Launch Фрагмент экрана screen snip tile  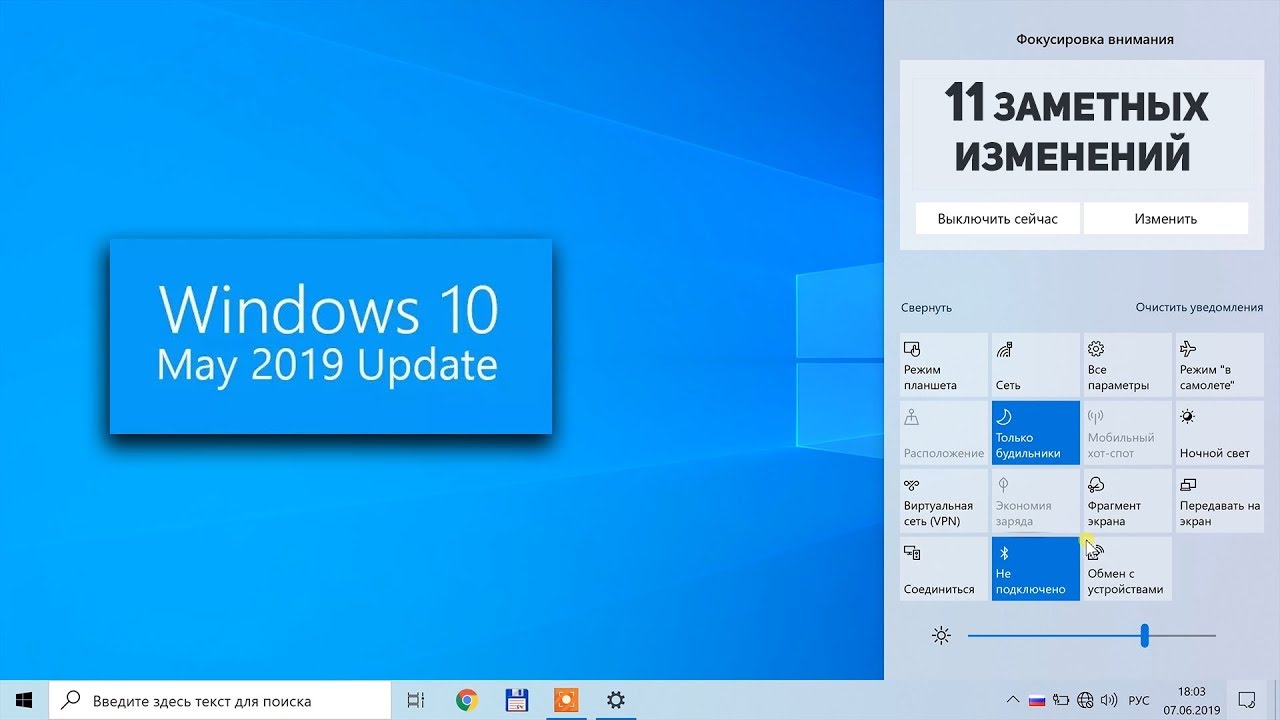click(1127, 501)
